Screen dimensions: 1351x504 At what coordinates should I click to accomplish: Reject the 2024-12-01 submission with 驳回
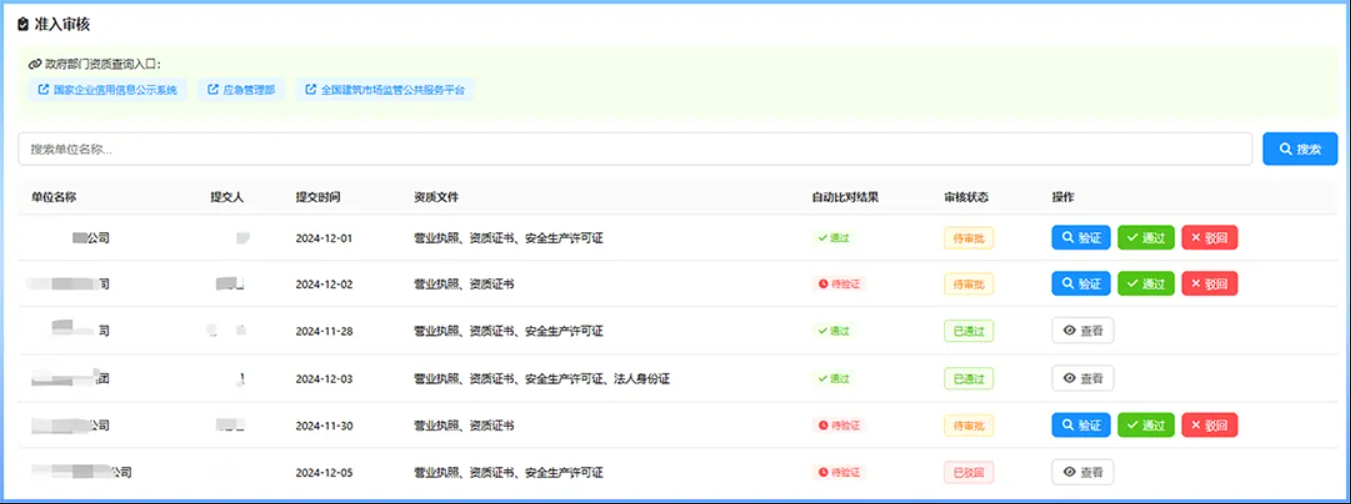click(1209, 238)
